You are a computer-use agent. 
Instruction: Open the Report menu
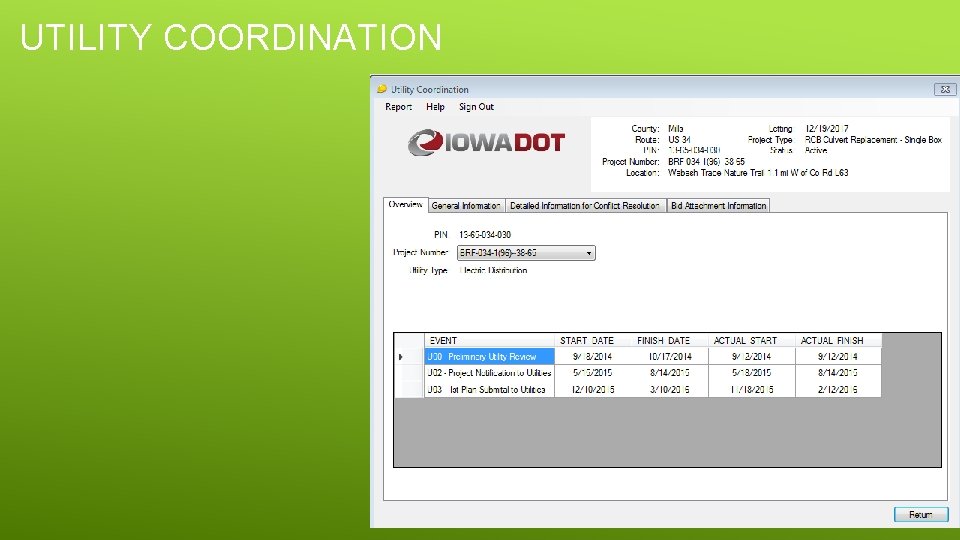coord(398,107)
